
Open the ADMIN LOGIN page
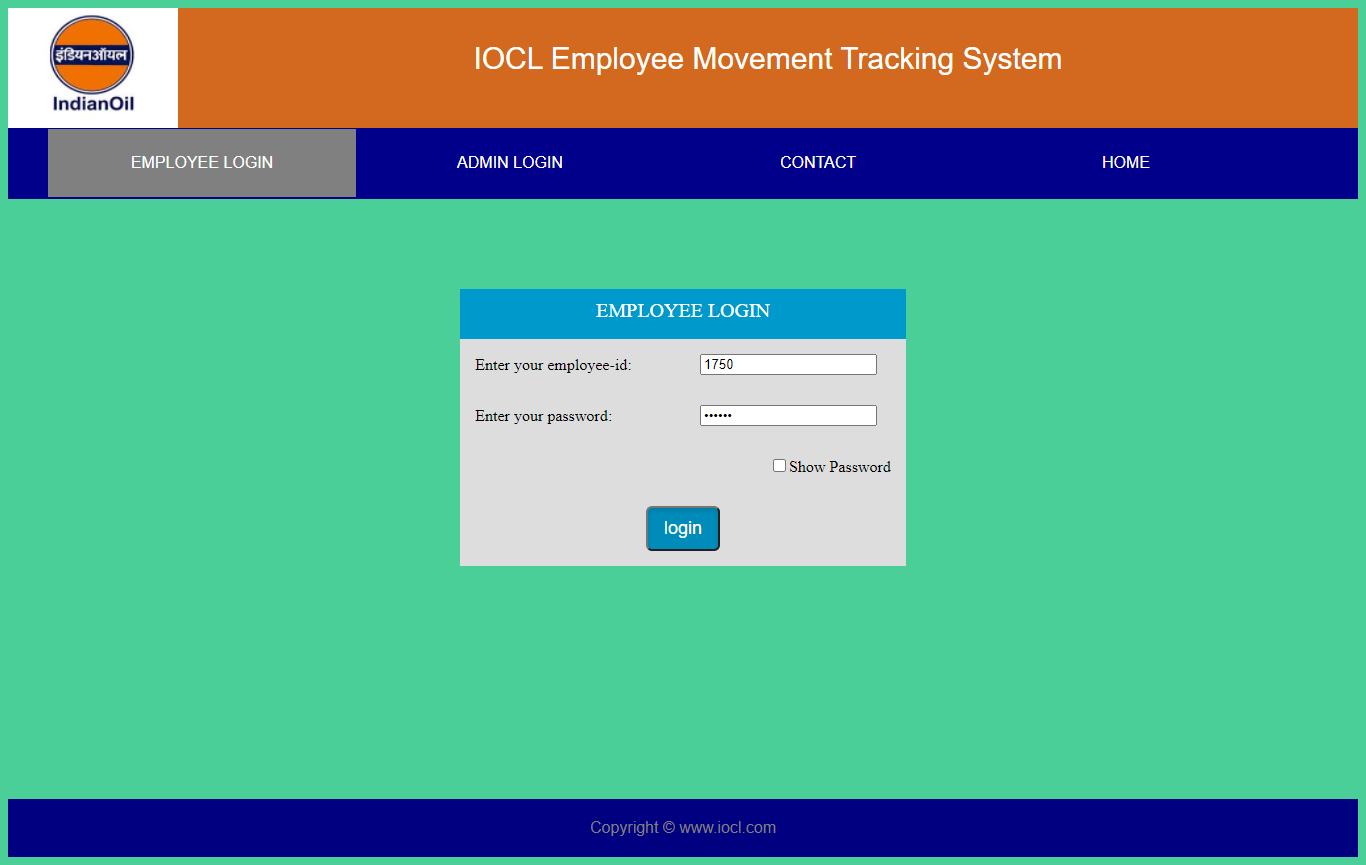coord(509,162)
